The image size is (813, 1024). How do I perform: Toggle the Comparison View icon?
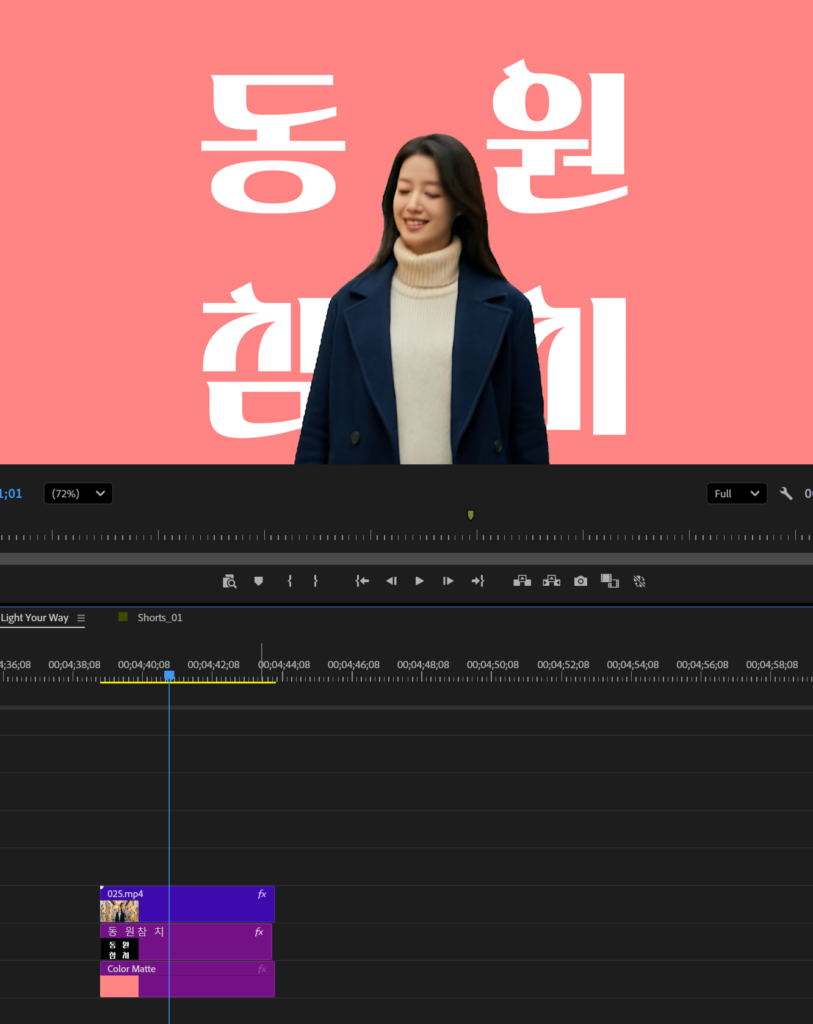[609, 581]
